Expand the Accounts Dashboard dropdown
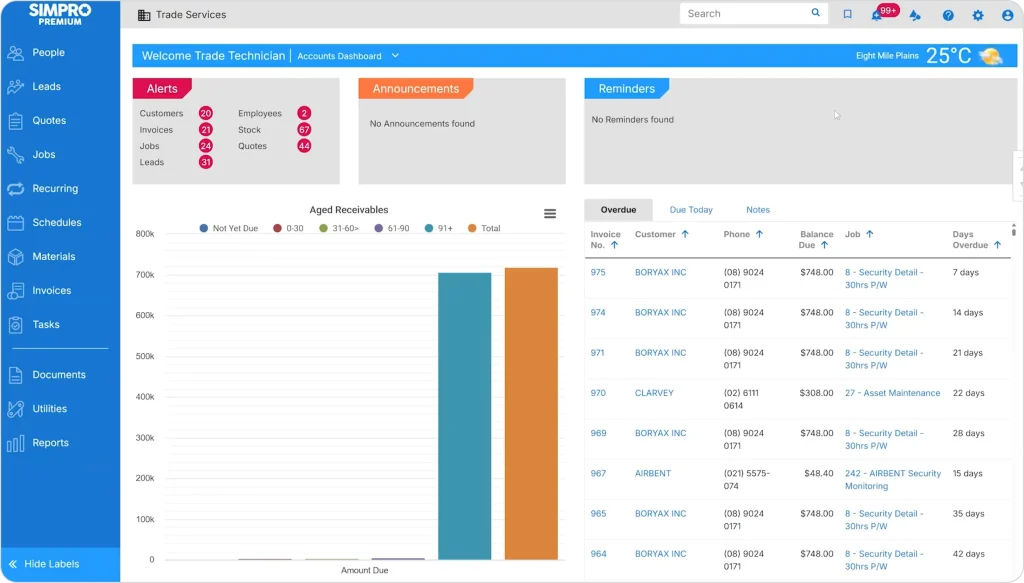 pos(395,56)
